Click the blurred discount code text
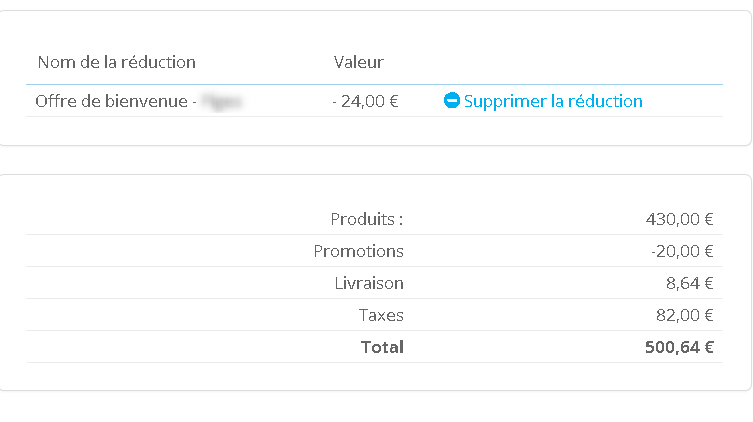Screen dimensions: 753x422 coord(222,101)
